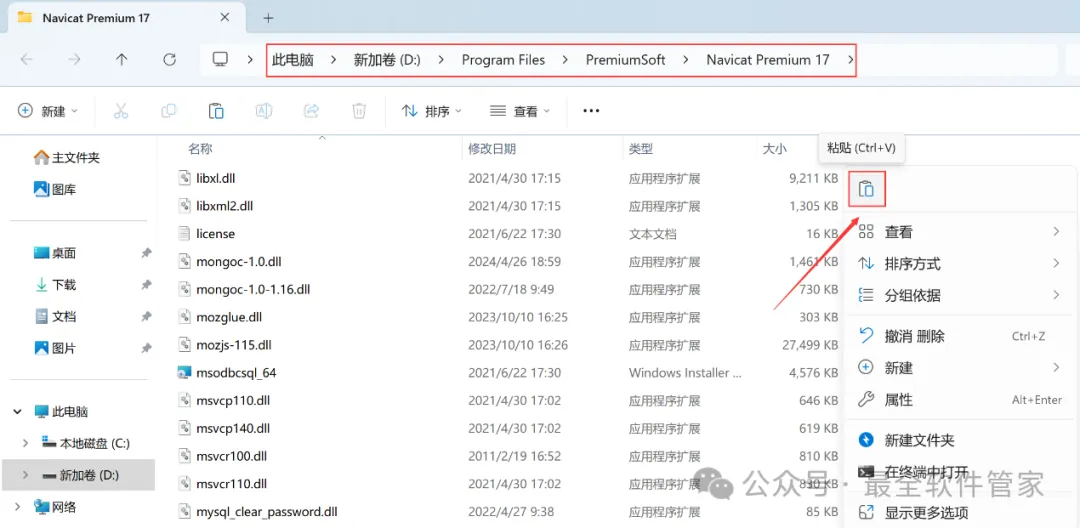This screenshot has width=1080, height=528.
Task: Choose 显示更多选项 in context menu
Action: pyautogui.click(x=958, y=513)
